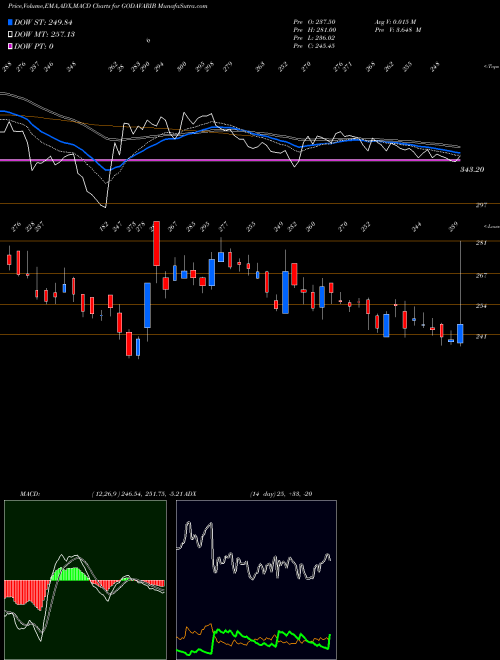Click the last blue candle with long wick
The width and height of the screenshot is (500, 660).
tap(460, 333)
